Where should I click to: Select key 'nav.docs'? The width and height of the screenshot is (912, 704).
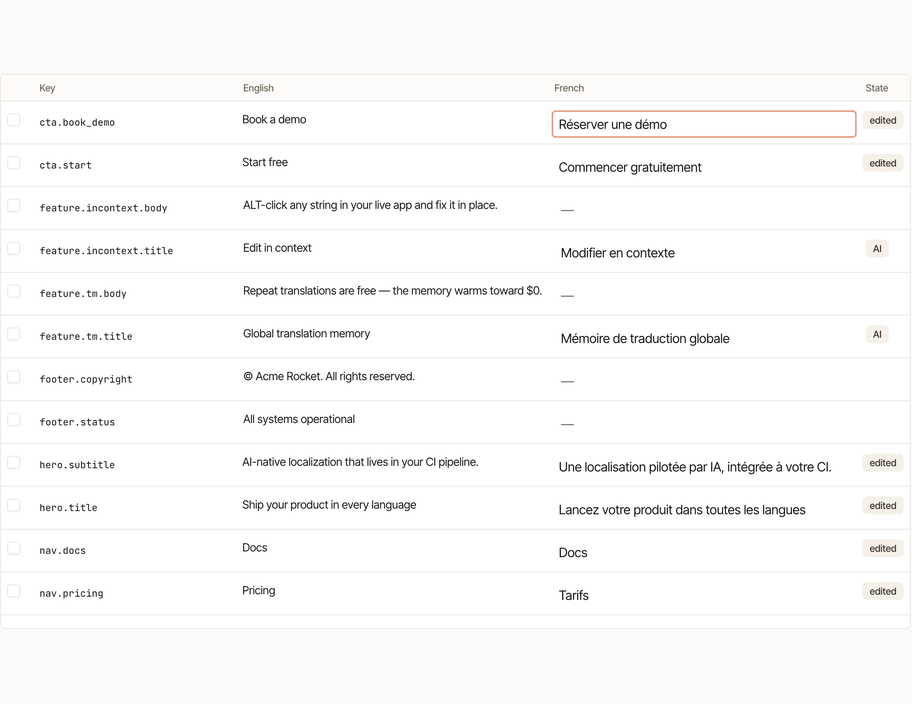click(62, 550)
